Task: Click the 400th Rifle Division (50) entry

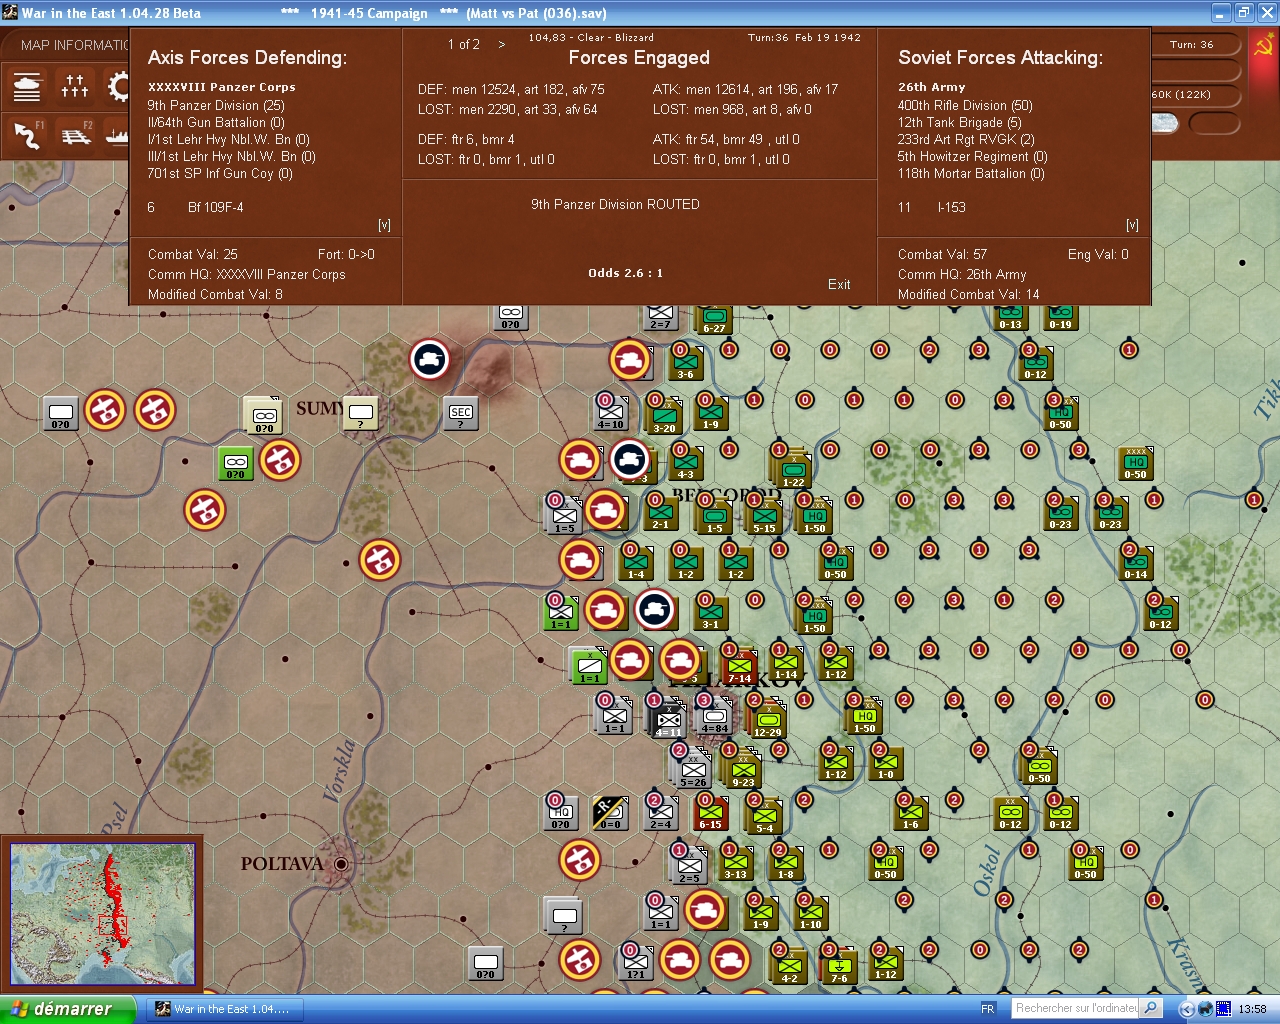Action: click(x=965, y=105)
